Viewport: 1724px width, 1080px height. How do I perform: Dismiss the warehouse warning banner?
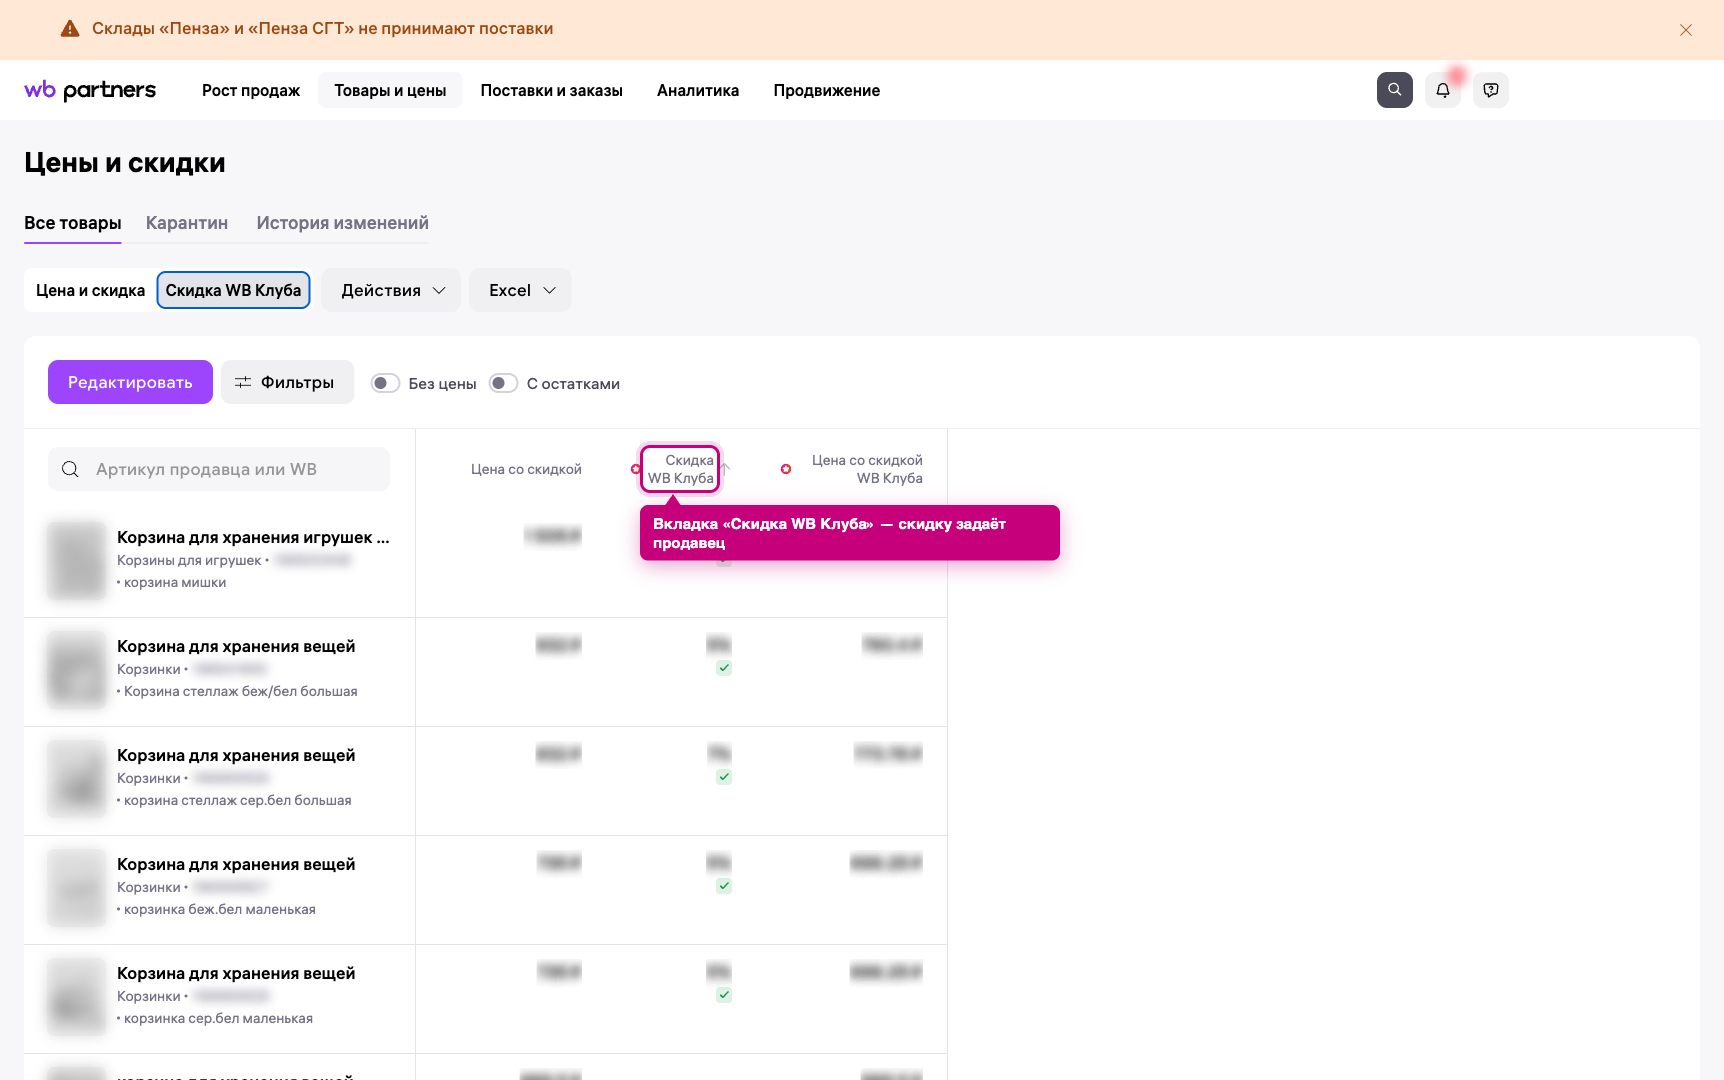[1686, 30]
